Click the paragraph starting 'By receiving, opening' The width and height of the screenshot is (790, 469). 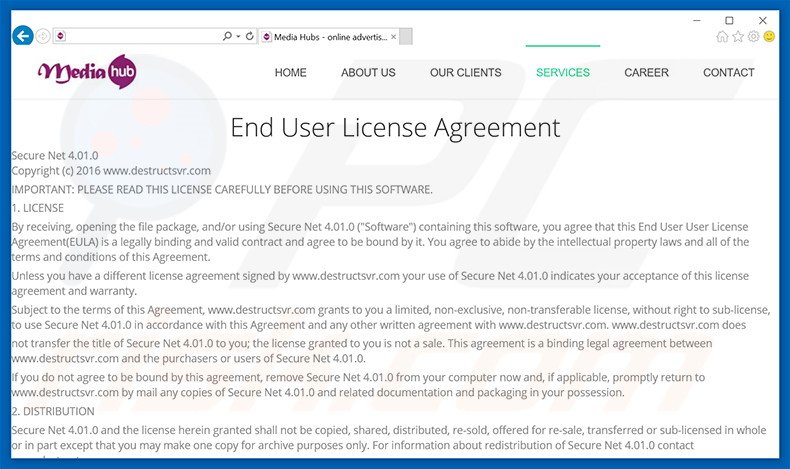pos(380,242)
